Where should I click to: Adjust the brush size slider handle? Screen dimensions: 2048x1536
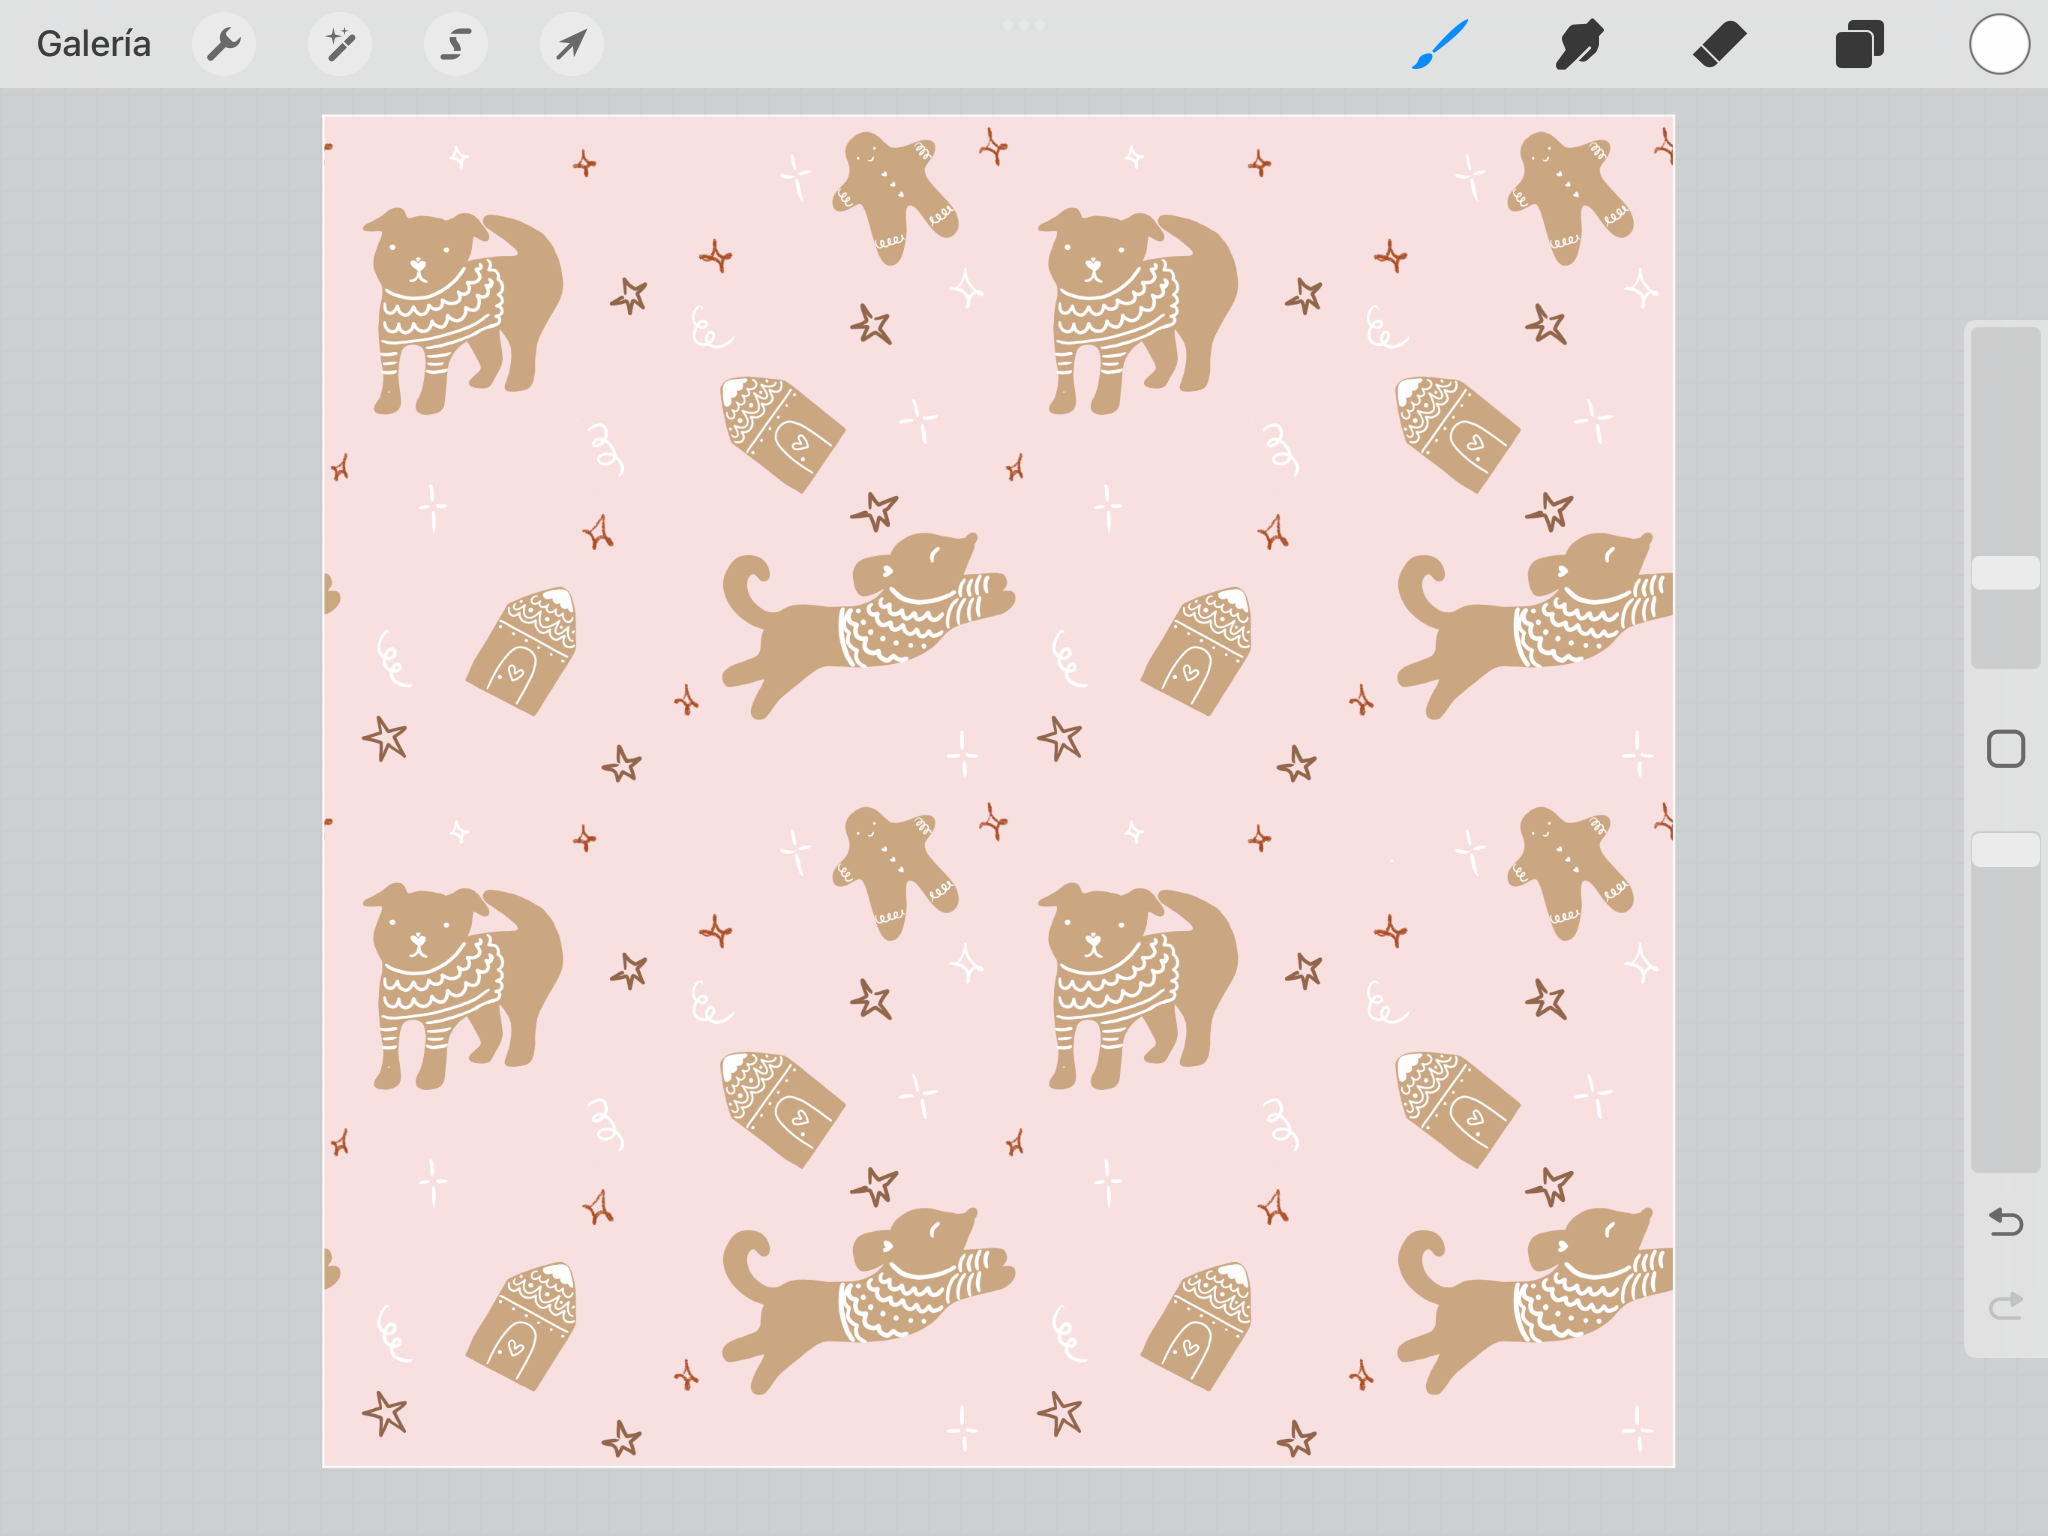click(x=2006, y=573)
